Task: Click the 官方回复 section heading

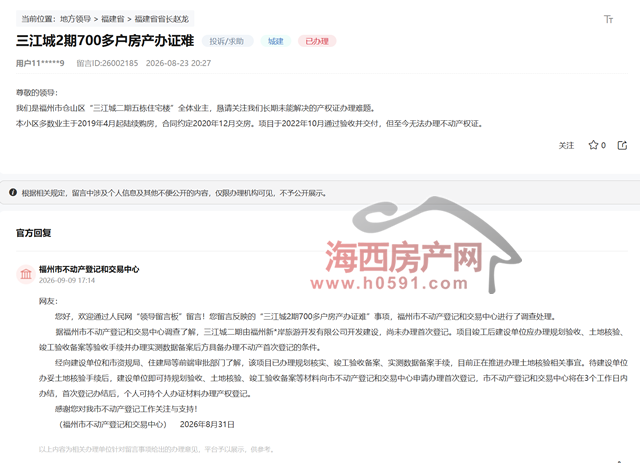Action: (33, 233)
